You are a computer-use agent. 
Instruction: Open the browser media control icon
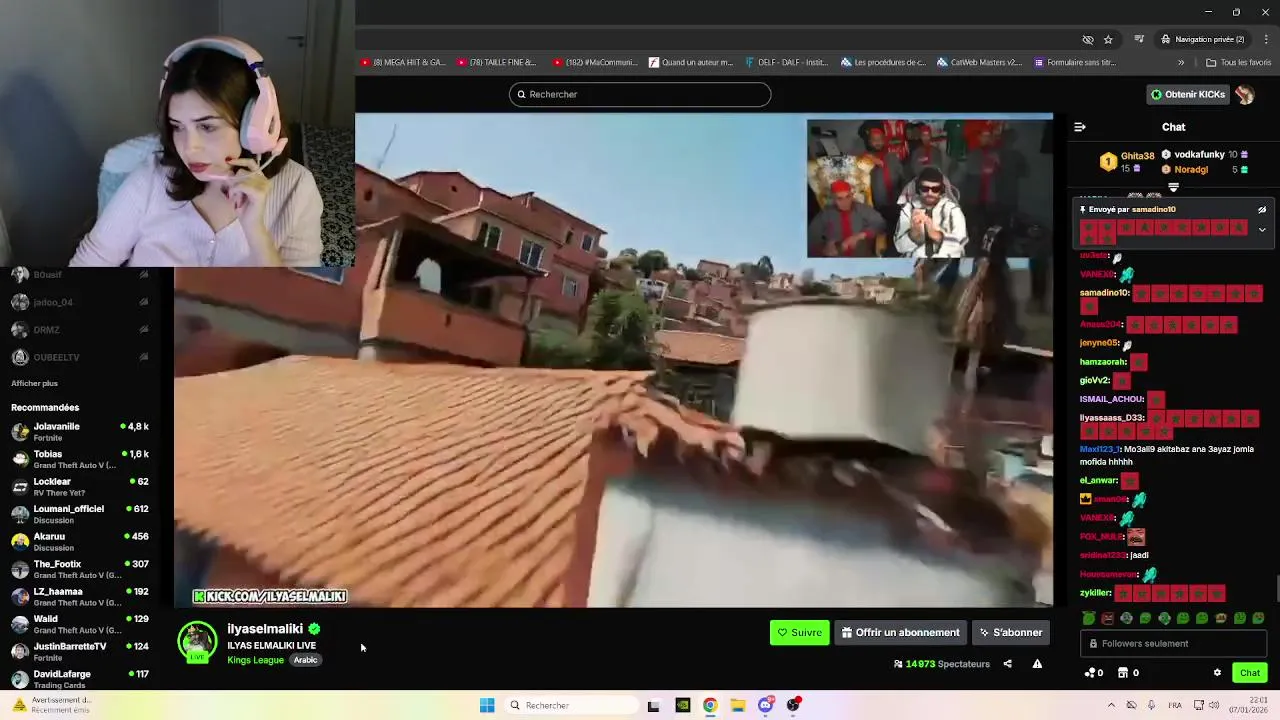[1139, 39]
